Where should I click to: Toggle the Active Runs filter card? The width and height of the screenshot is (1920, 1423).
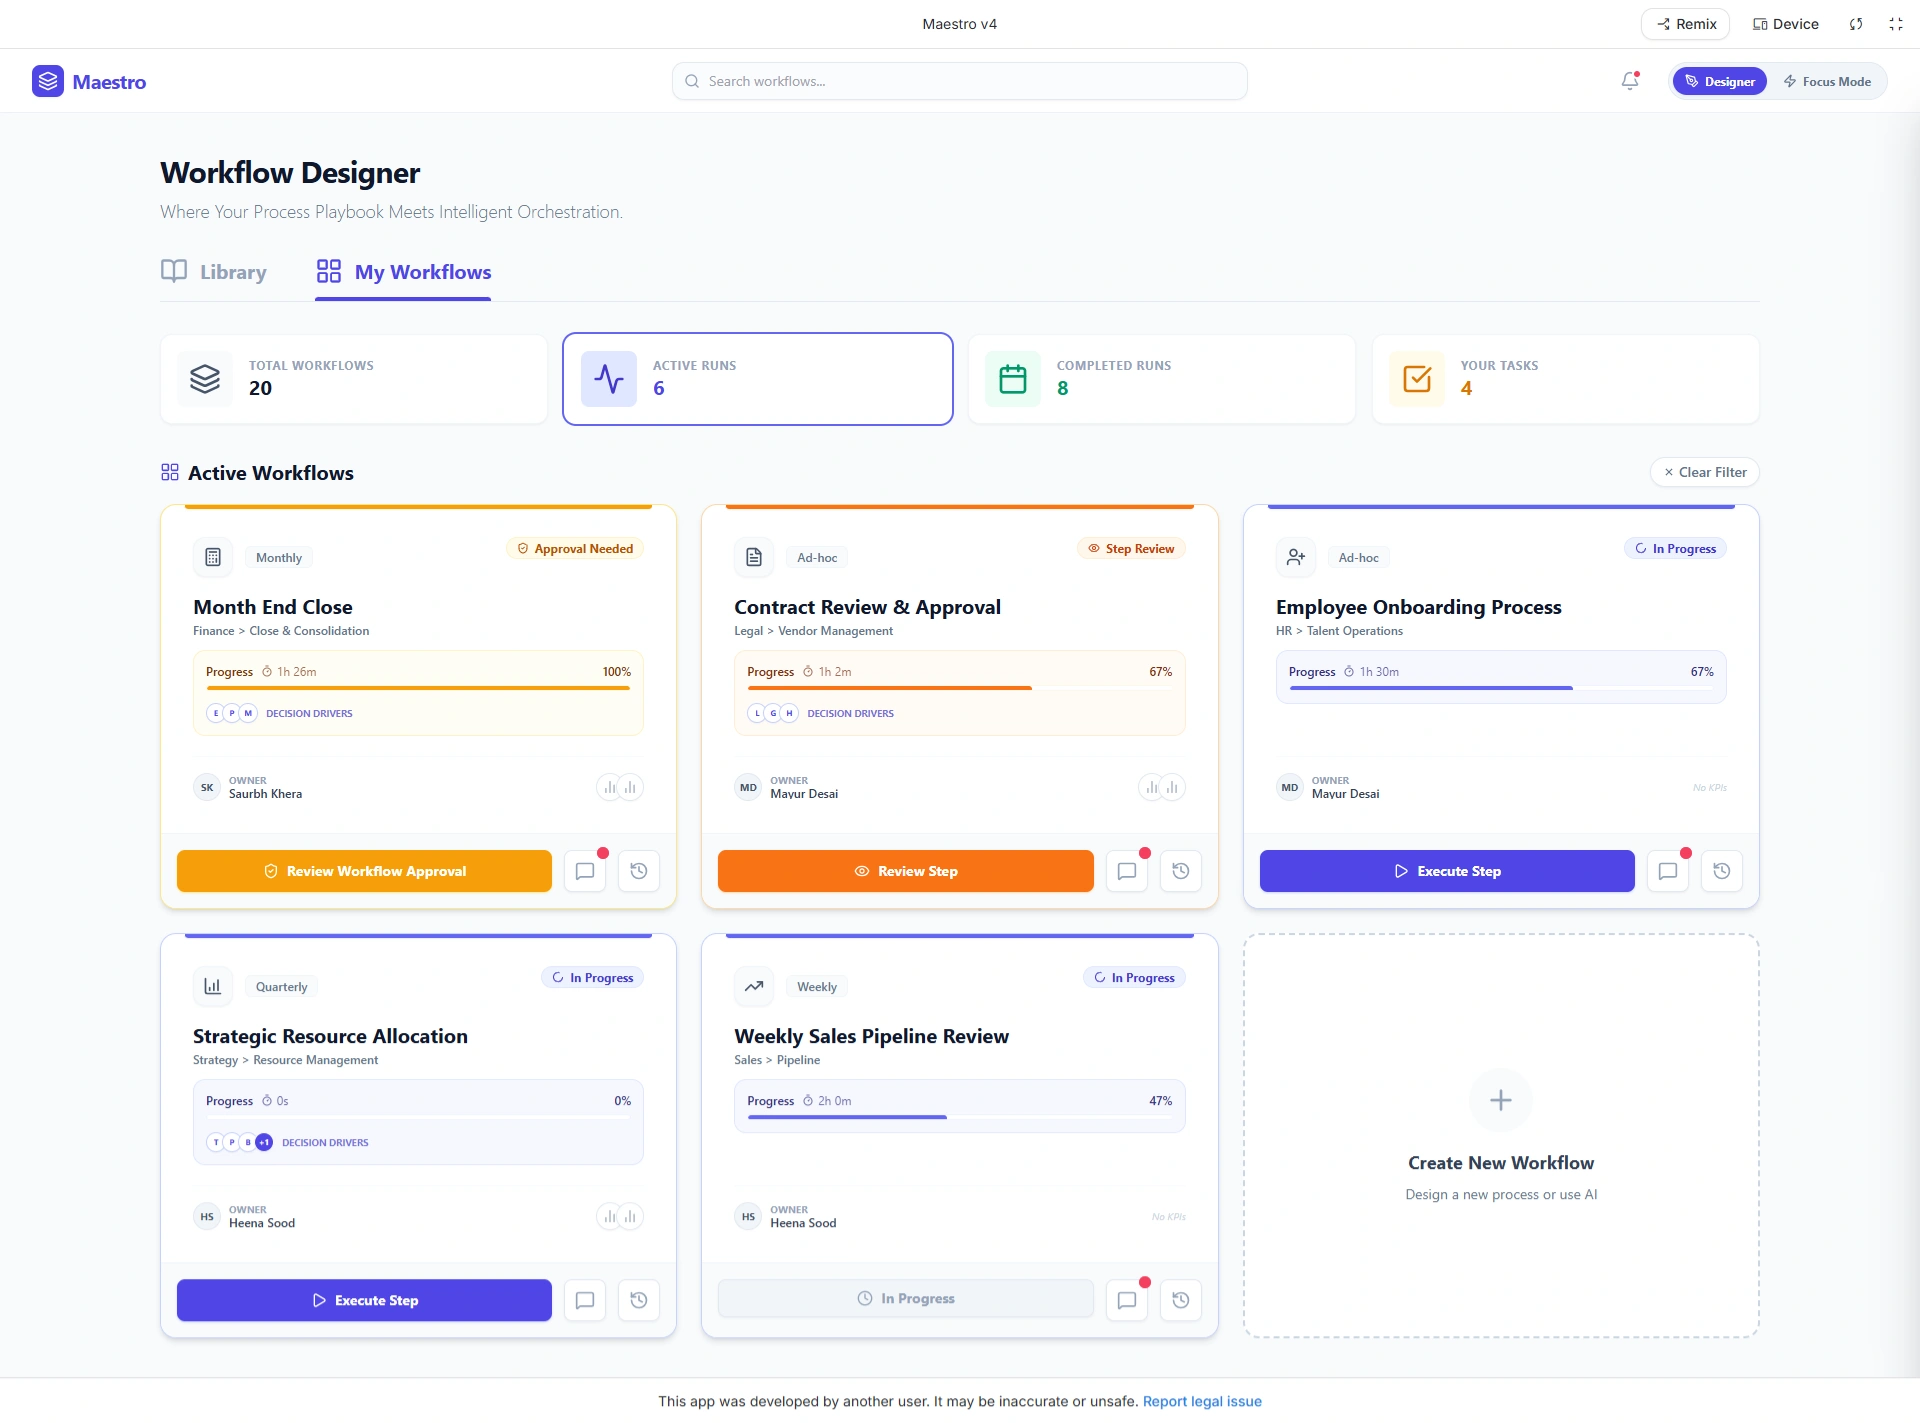pyautogui.click(x=757, y=379)
